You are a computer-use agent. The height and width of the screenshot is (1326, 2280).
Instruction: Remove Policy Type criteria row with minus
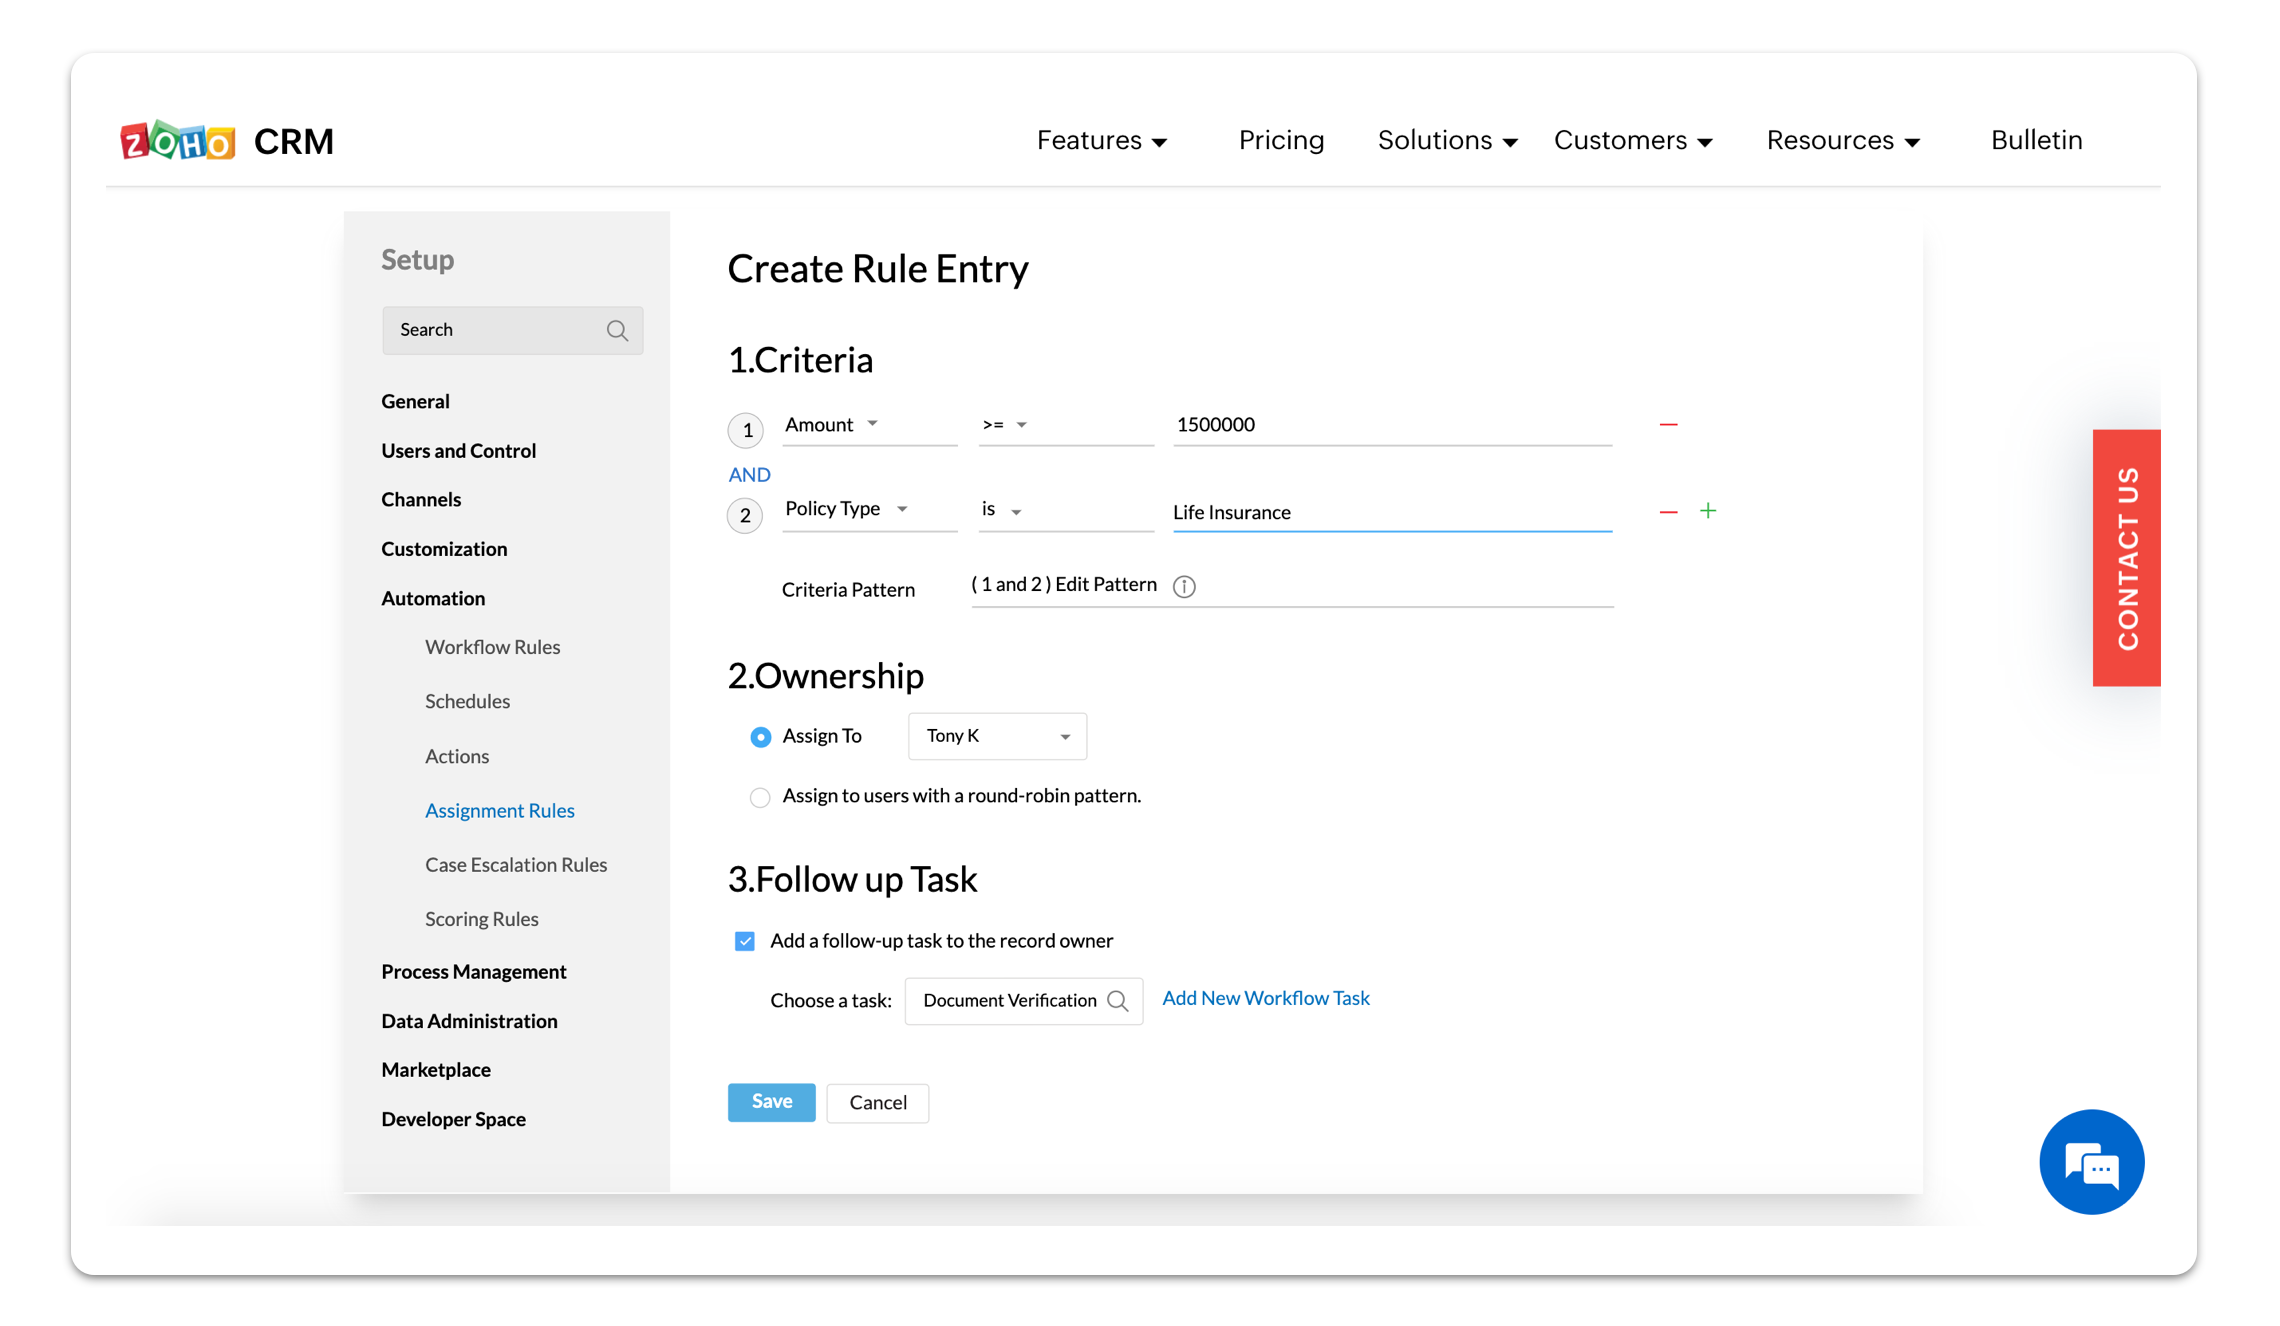coord(1668,511)
